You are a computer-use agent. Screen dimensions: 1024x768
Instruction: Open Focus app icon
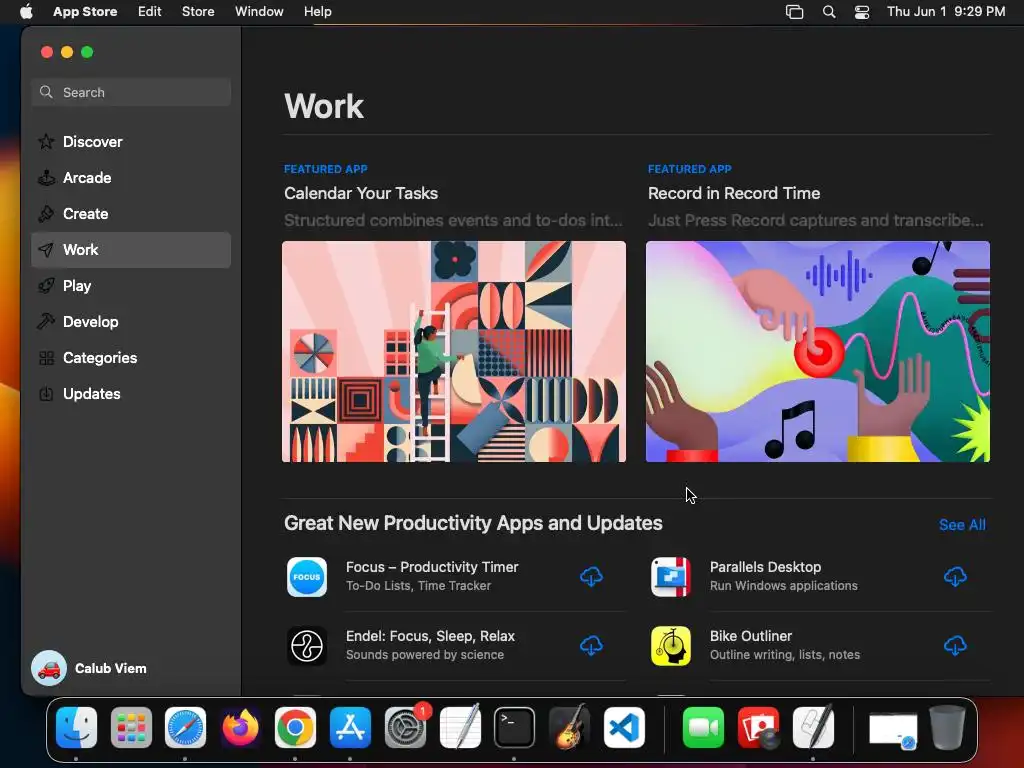click(x=307, y=577)
